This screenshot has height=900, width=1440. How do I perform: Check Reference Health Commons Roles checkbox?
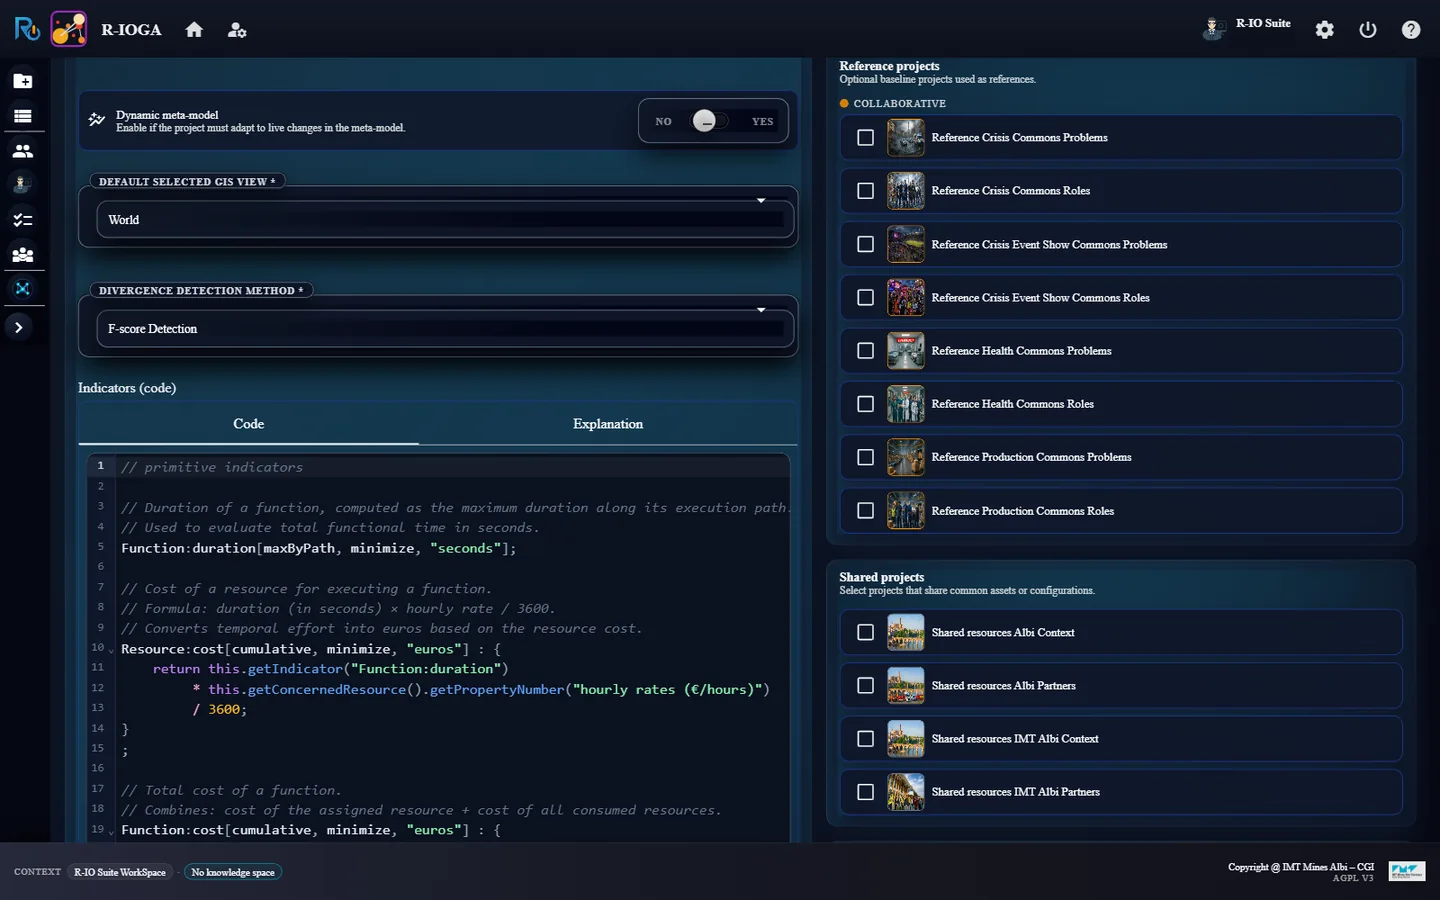pyautogui.click(x=866, y=404)
